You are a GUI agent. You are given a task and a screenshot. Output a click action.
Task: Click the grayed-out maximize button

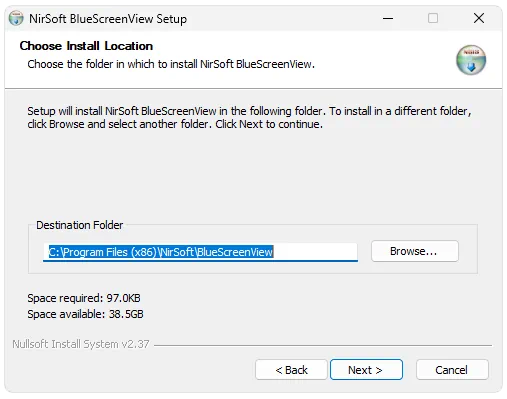pyautogui.click(x=433, y=18)
